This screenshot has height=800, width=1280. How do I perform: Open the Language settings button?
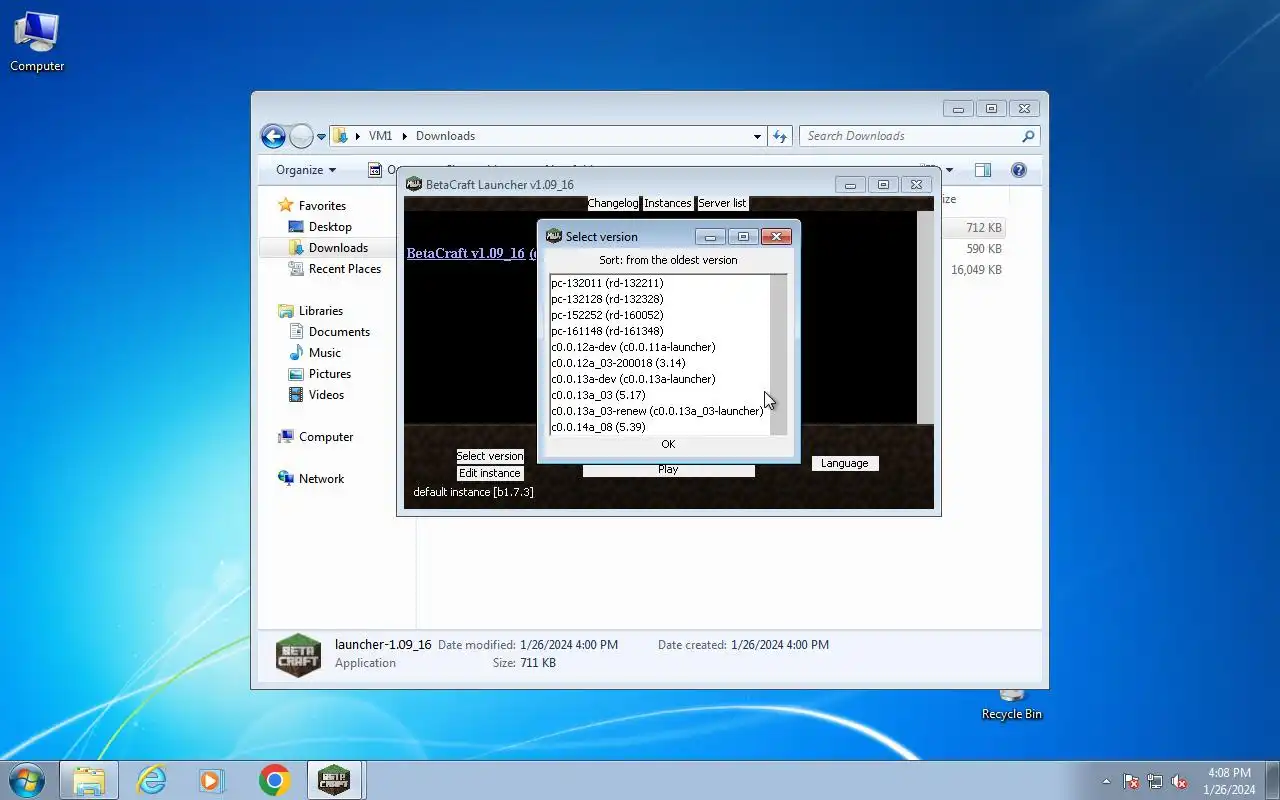click(x=845, y=463)
